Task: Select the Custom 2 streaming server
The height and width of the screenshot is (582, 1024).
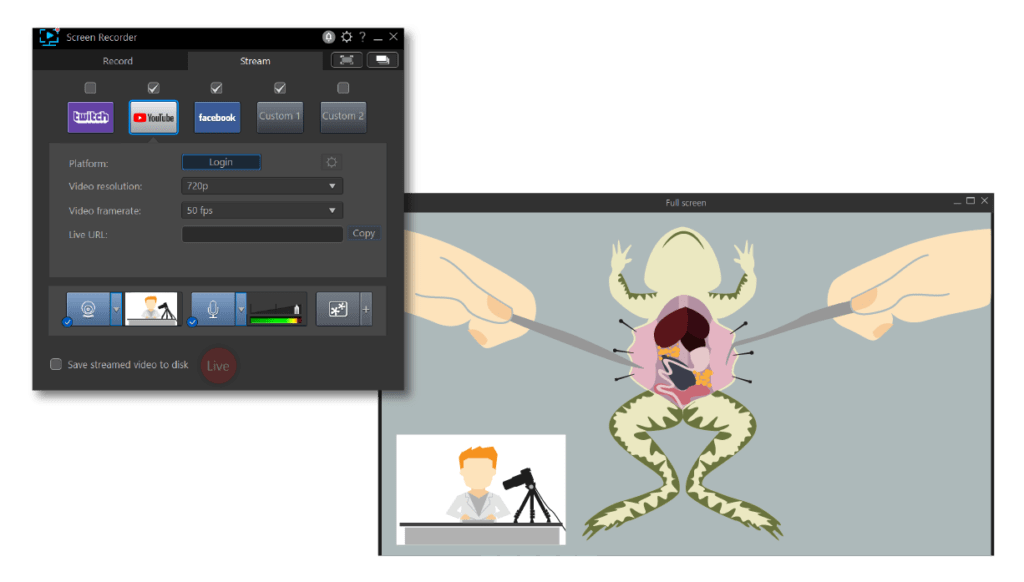Action: pyautogui.click(x=343, y=118)
